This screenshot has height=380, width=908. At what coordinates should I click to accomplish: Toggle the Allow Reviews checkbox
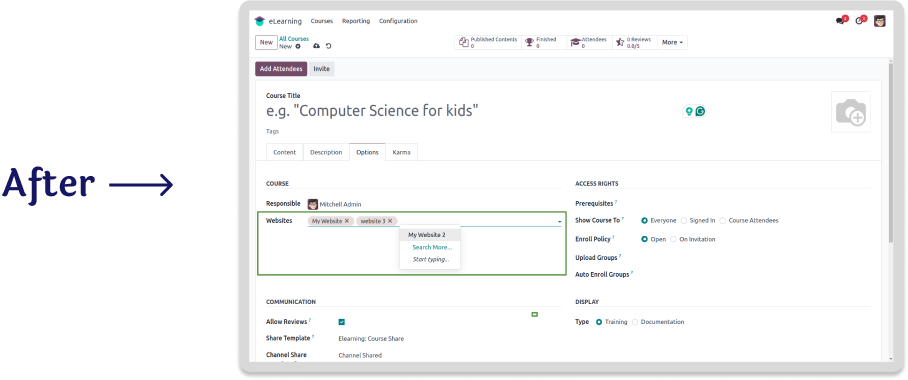click(x=342, y=322)
